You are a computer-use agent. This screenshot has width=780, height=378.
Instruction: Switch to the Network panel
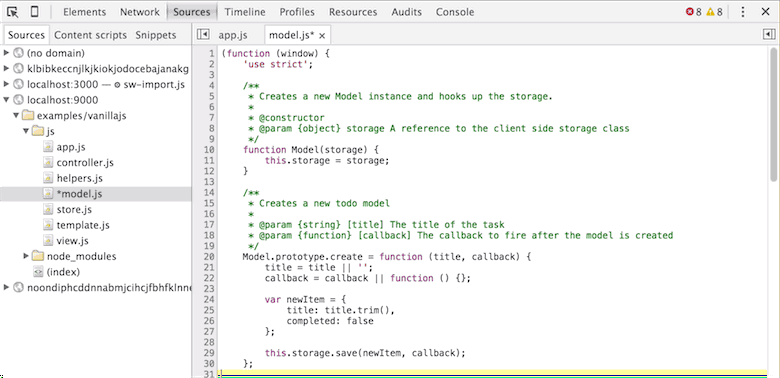pos(140,12)
